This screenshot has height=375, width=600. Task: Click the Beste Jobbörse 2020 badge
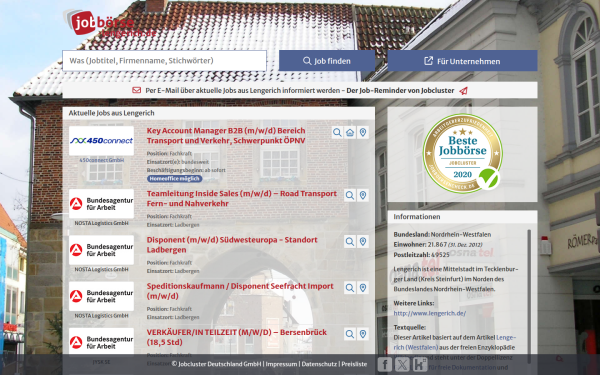[x=462, y=153]
